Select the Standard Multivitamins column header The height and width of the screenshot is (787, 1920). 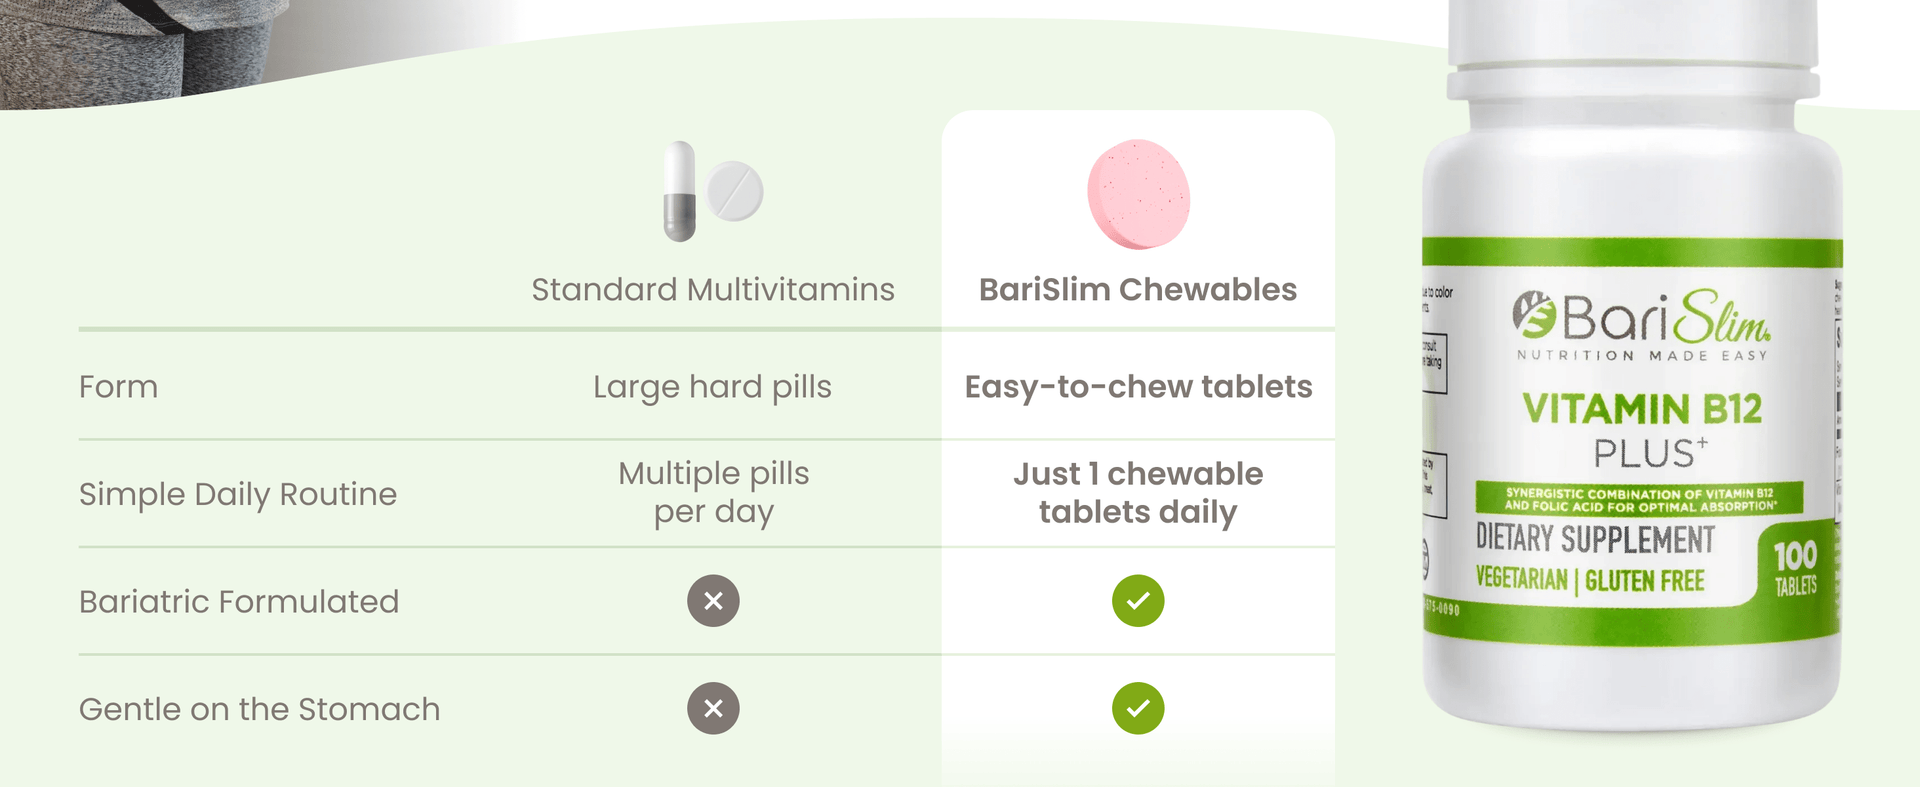(713, 290)
